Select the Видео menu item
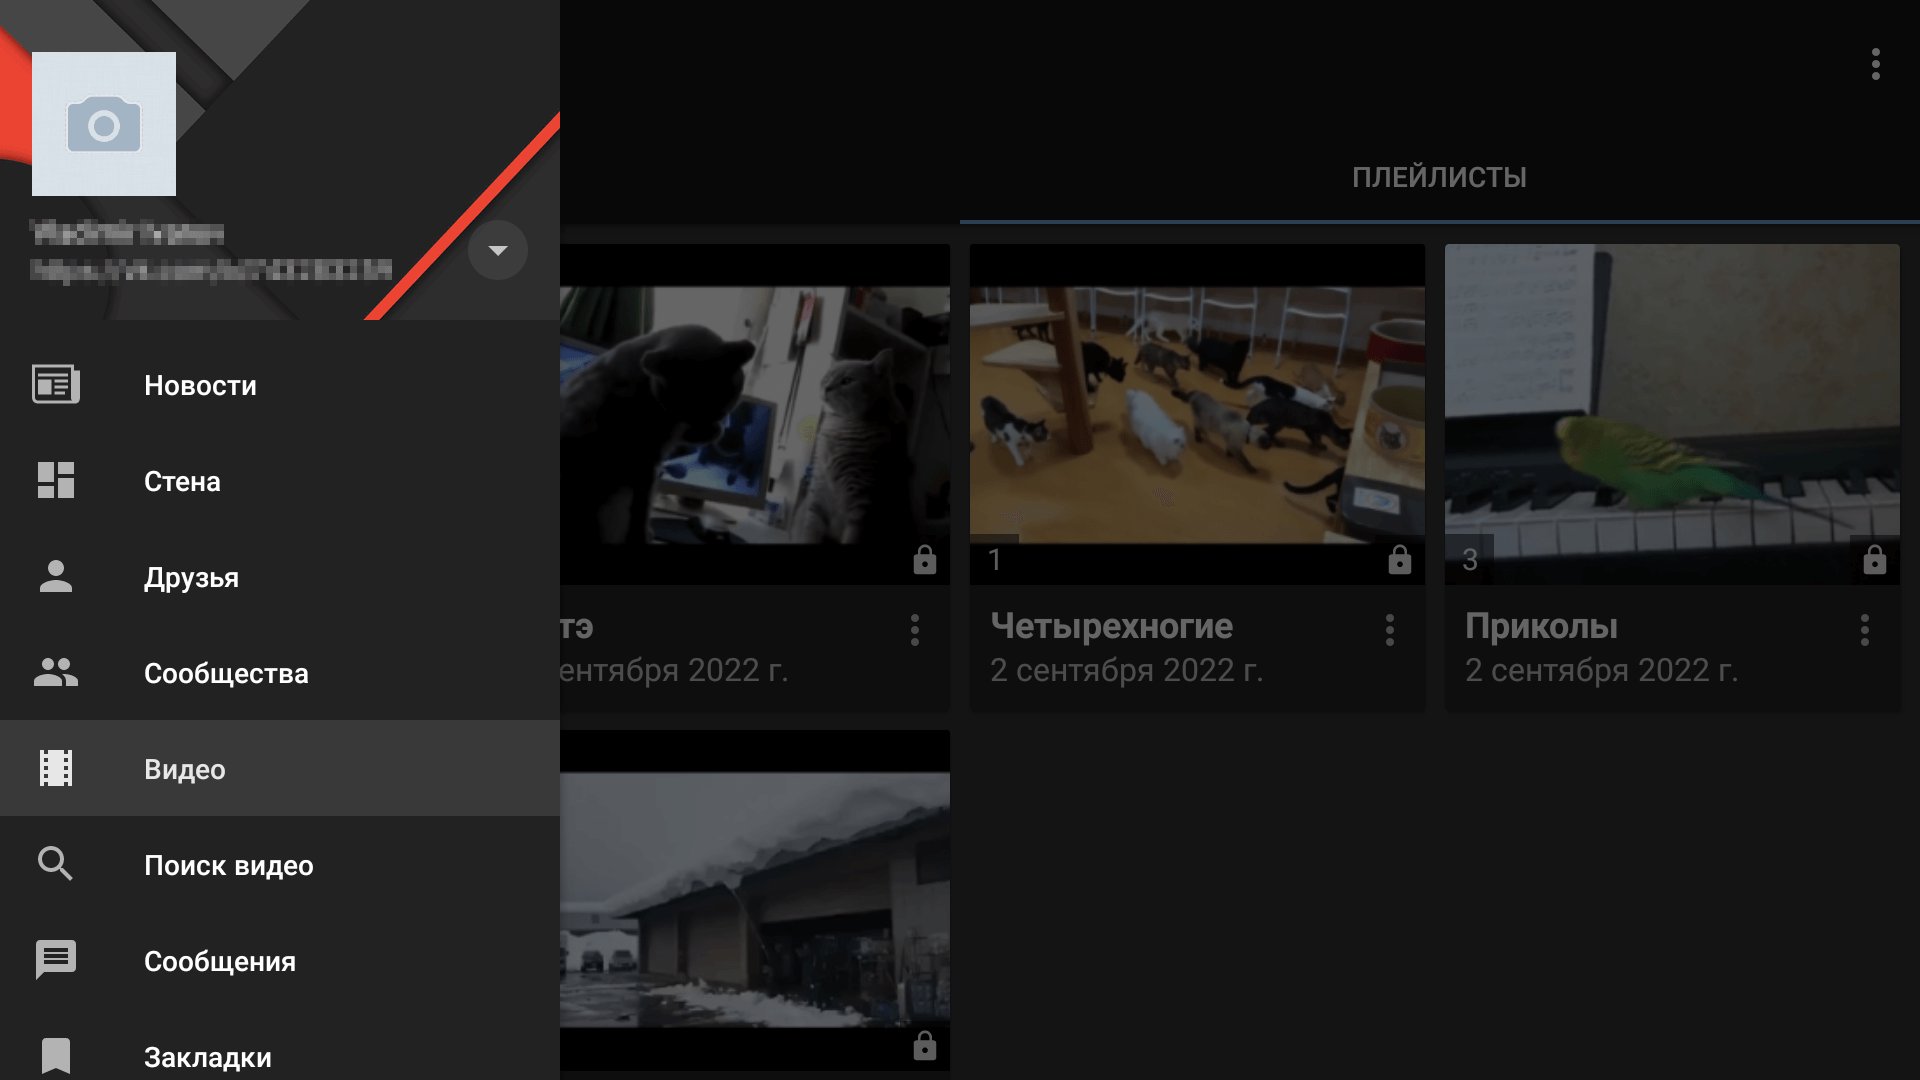1920x1080 pixels. pos(185,769)
